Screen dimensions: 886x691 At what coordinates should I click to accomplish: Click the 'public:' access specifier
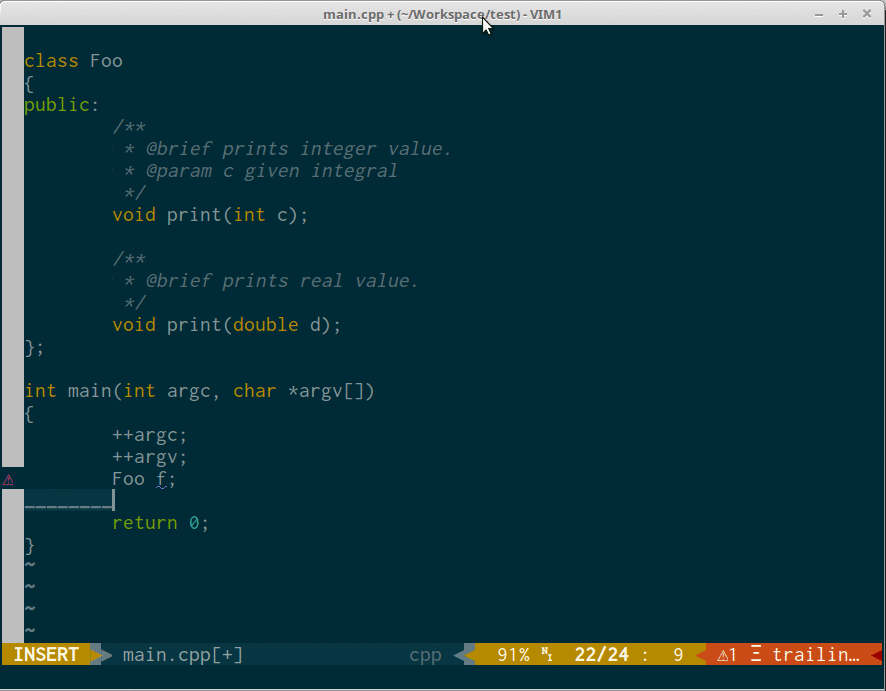(x=62, y=105)
